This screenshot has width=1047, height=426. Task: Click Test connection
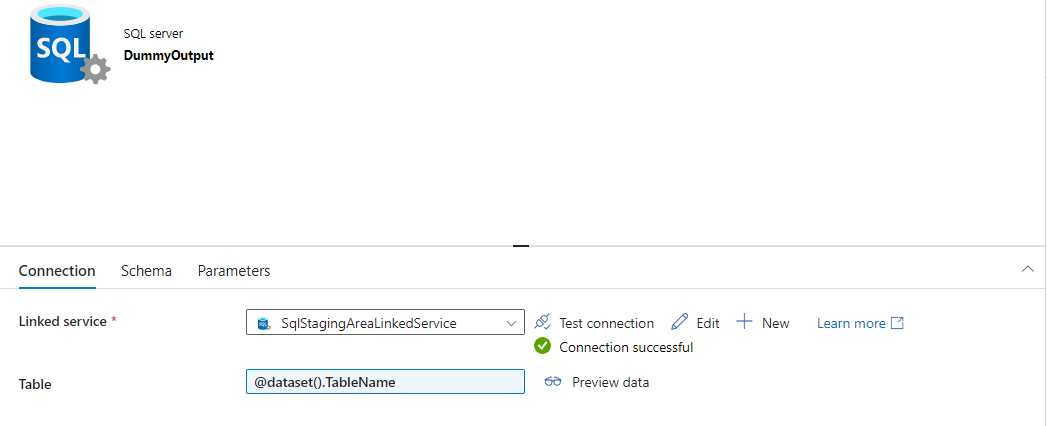[x=594, y=323]
